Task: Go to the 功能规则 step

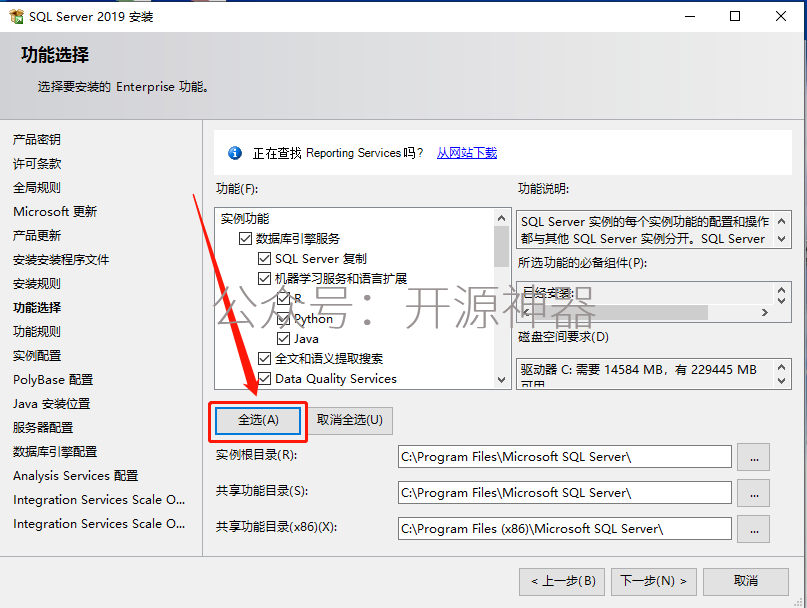Action: (37, 332)
